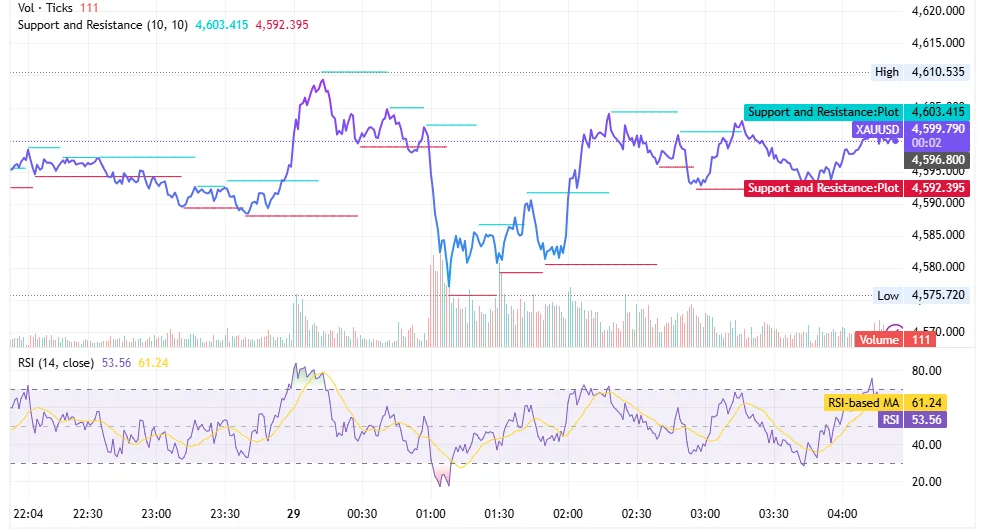Image resolution: width=985 pixels, height=531 pixels.
Task: Click the RSI (14, close) indicator legend
Action: pos(56,362)
